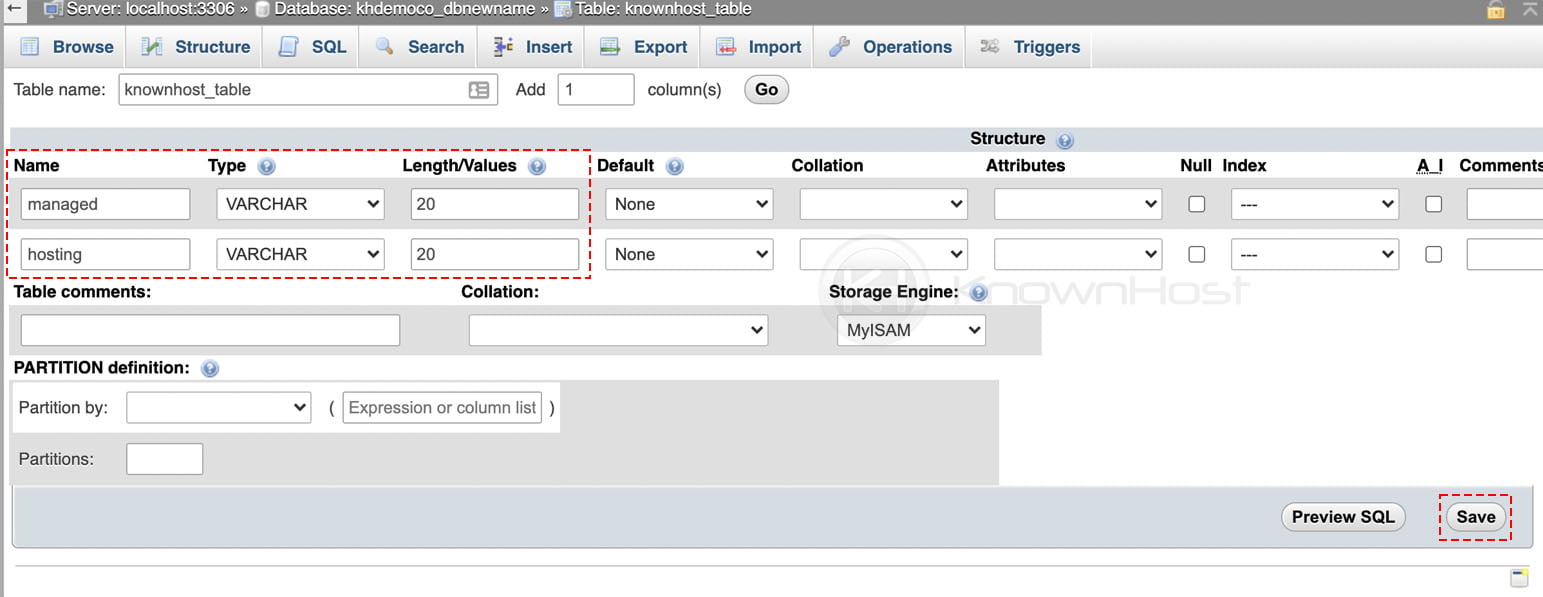Click the help icon next to Length/Values
This screenshot has width=1543, height=597.
(537, 166)
